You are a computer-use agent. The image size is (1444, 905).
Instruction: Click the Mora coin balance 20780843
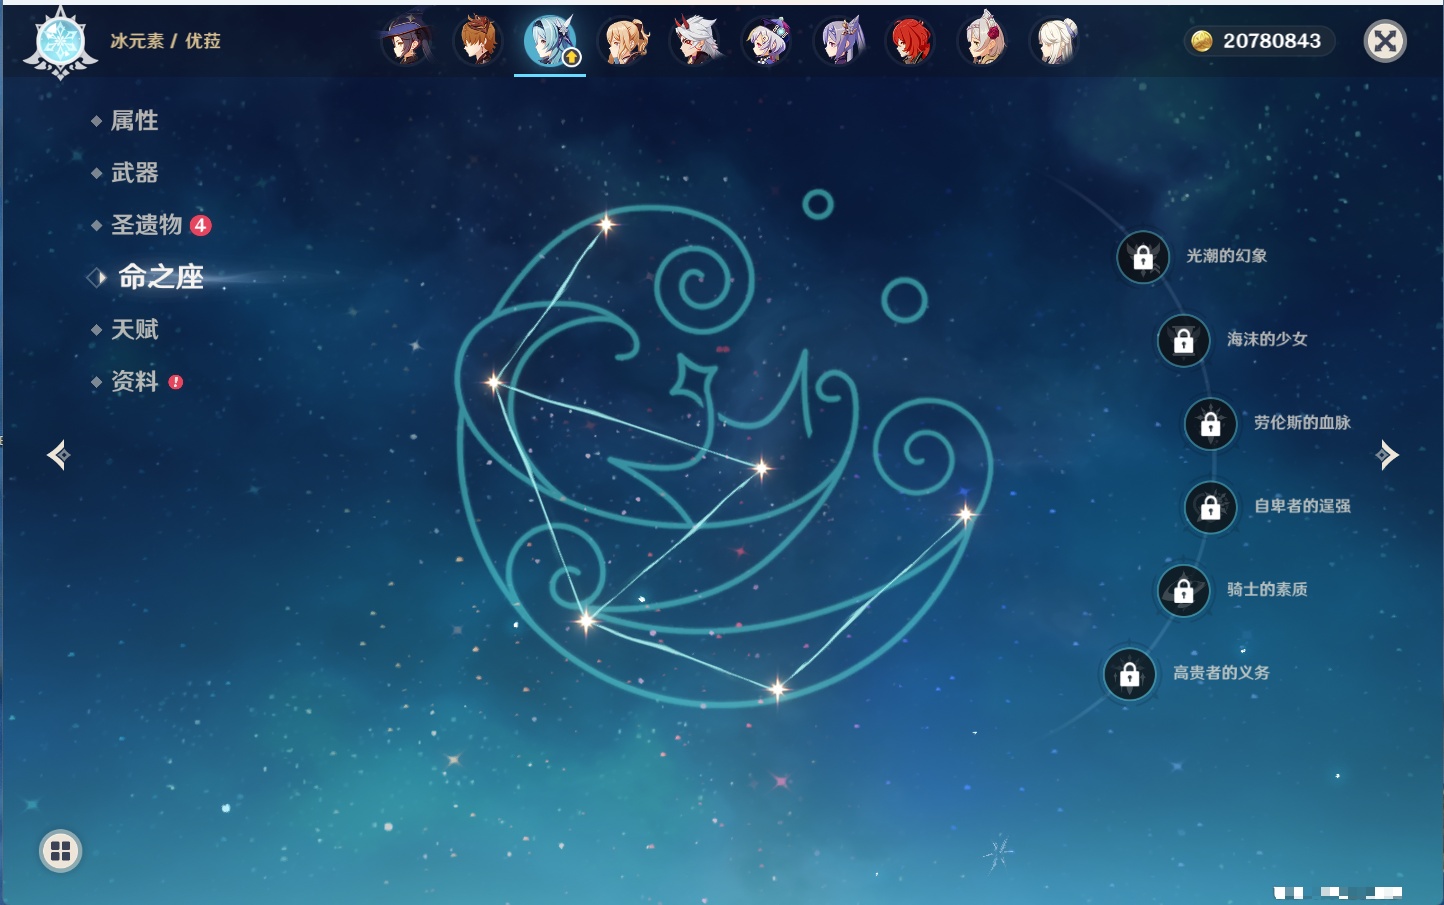click(1260, 41)
